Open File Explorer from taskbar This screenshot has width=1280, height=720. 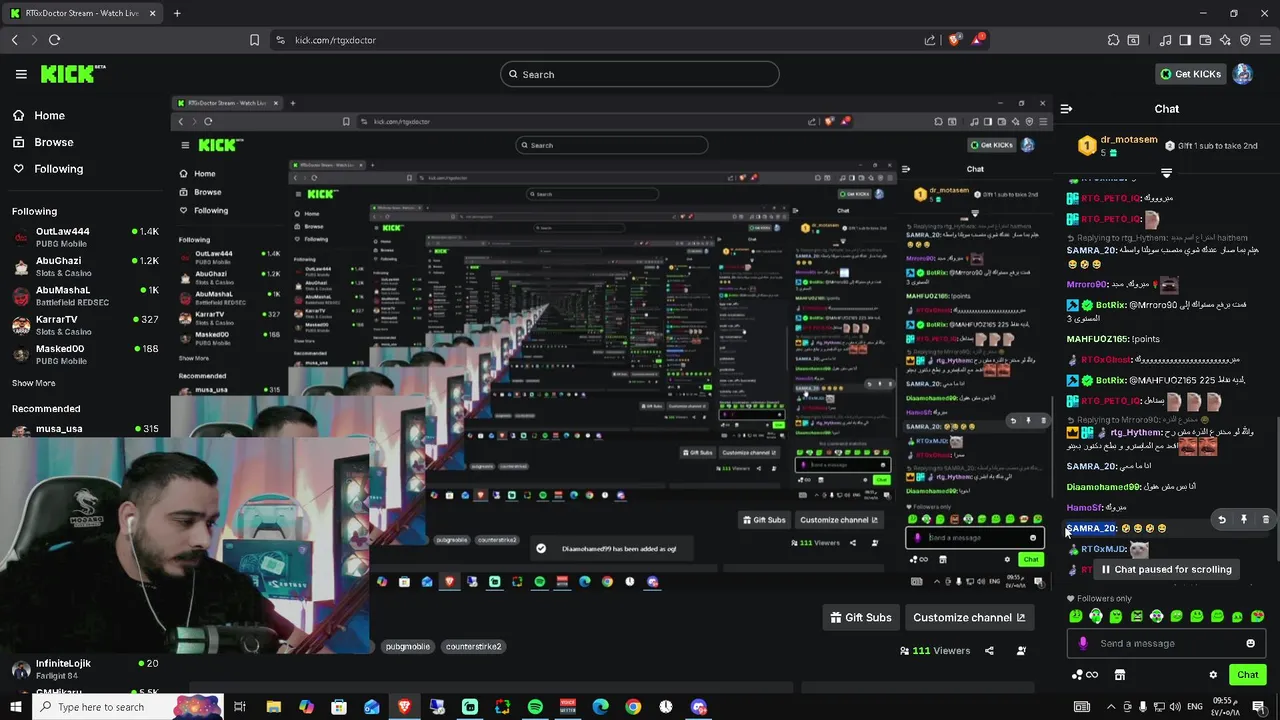[273, 707]
